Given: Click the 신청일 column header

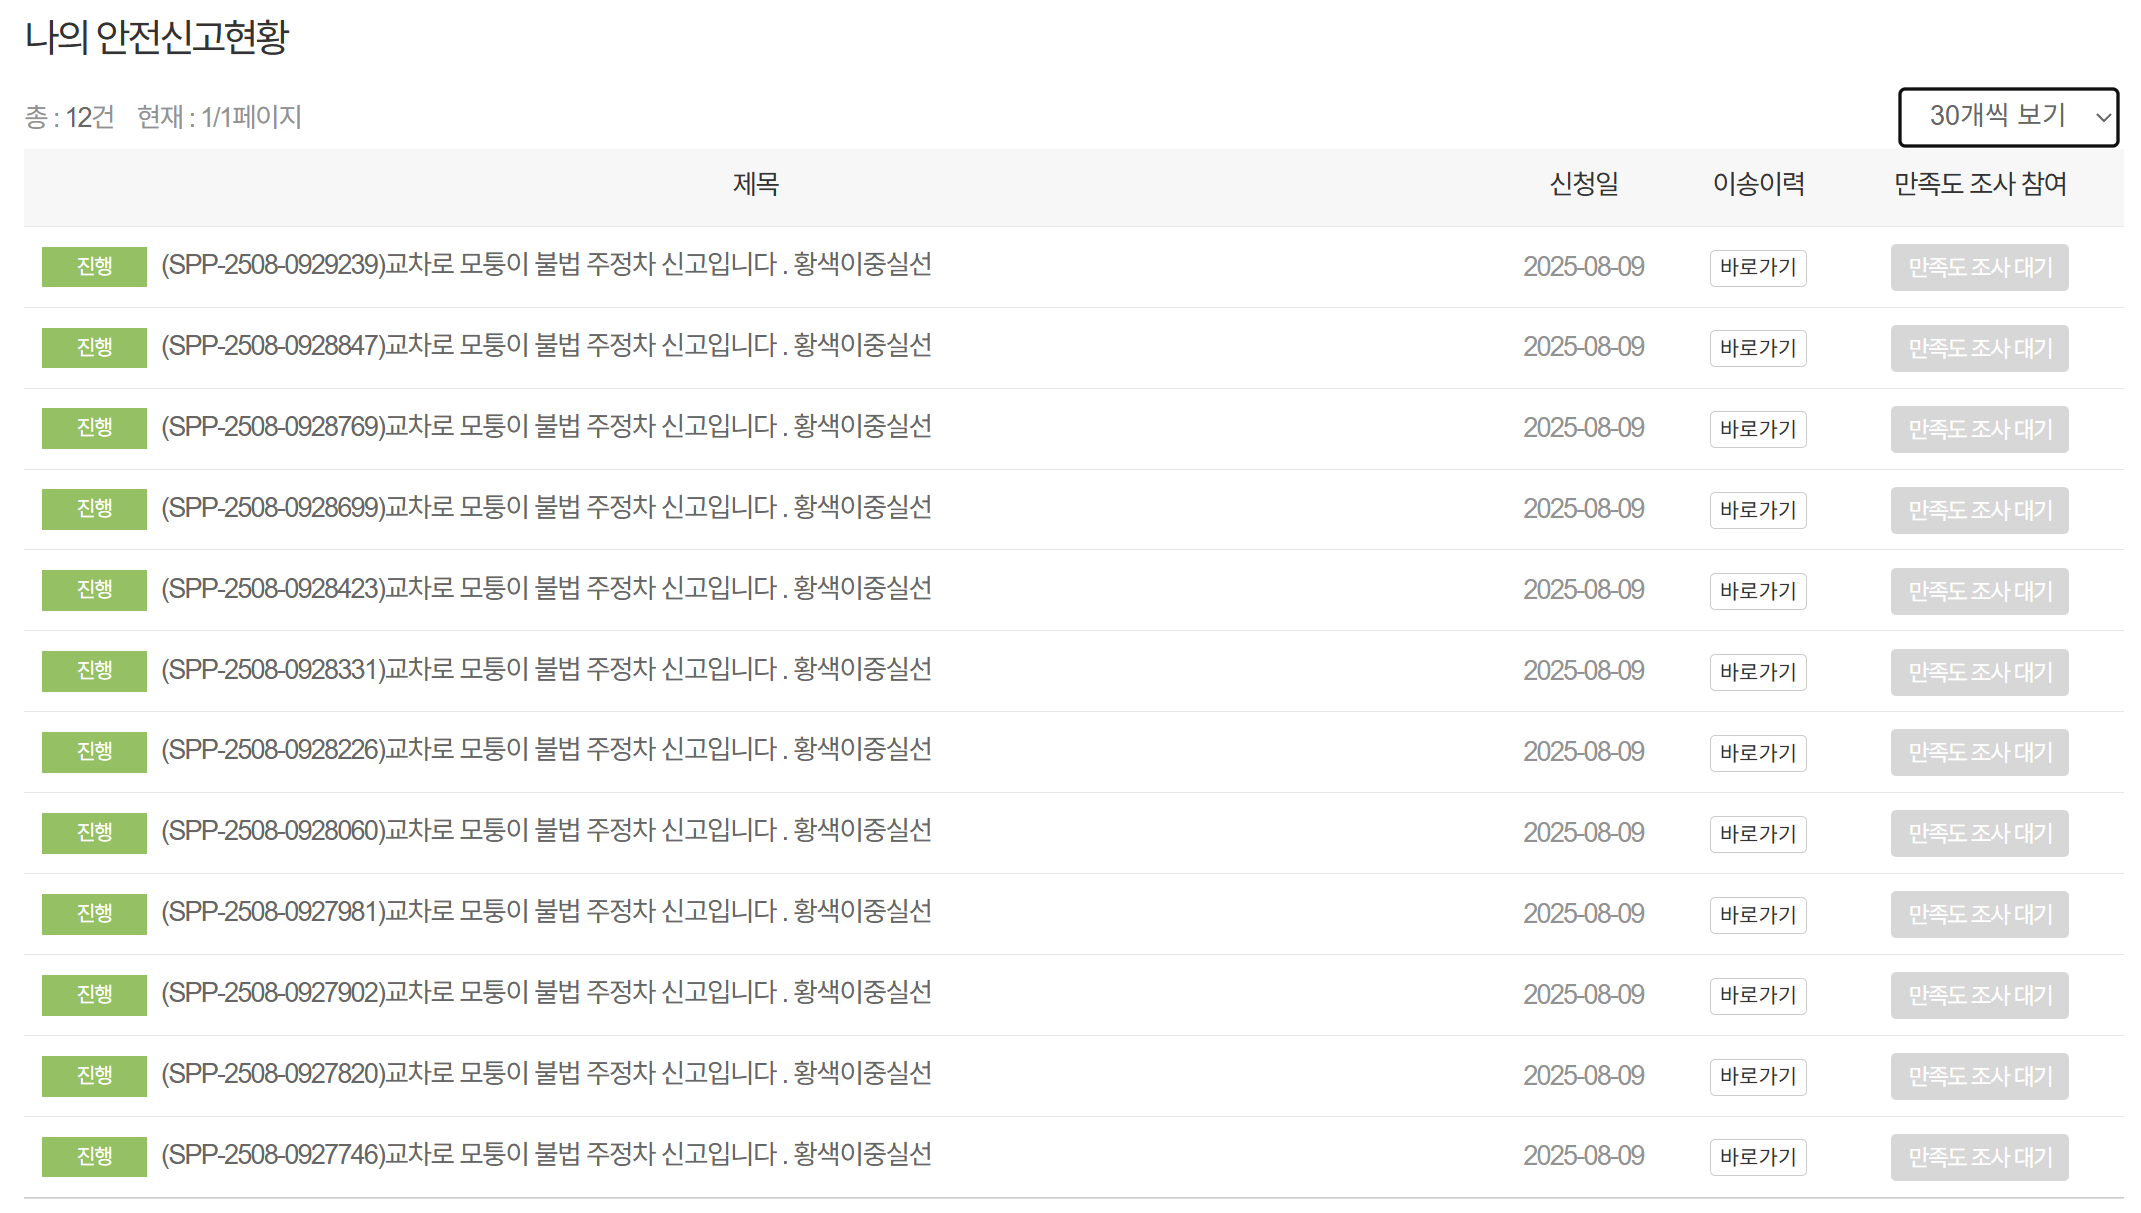Looking at the screenshot, I should click(x=1584, y=184).
